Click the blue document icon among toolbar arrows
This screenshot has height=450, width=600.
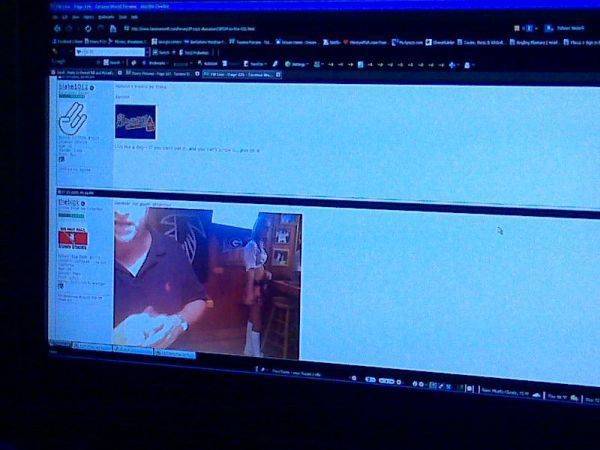point(360,65)
